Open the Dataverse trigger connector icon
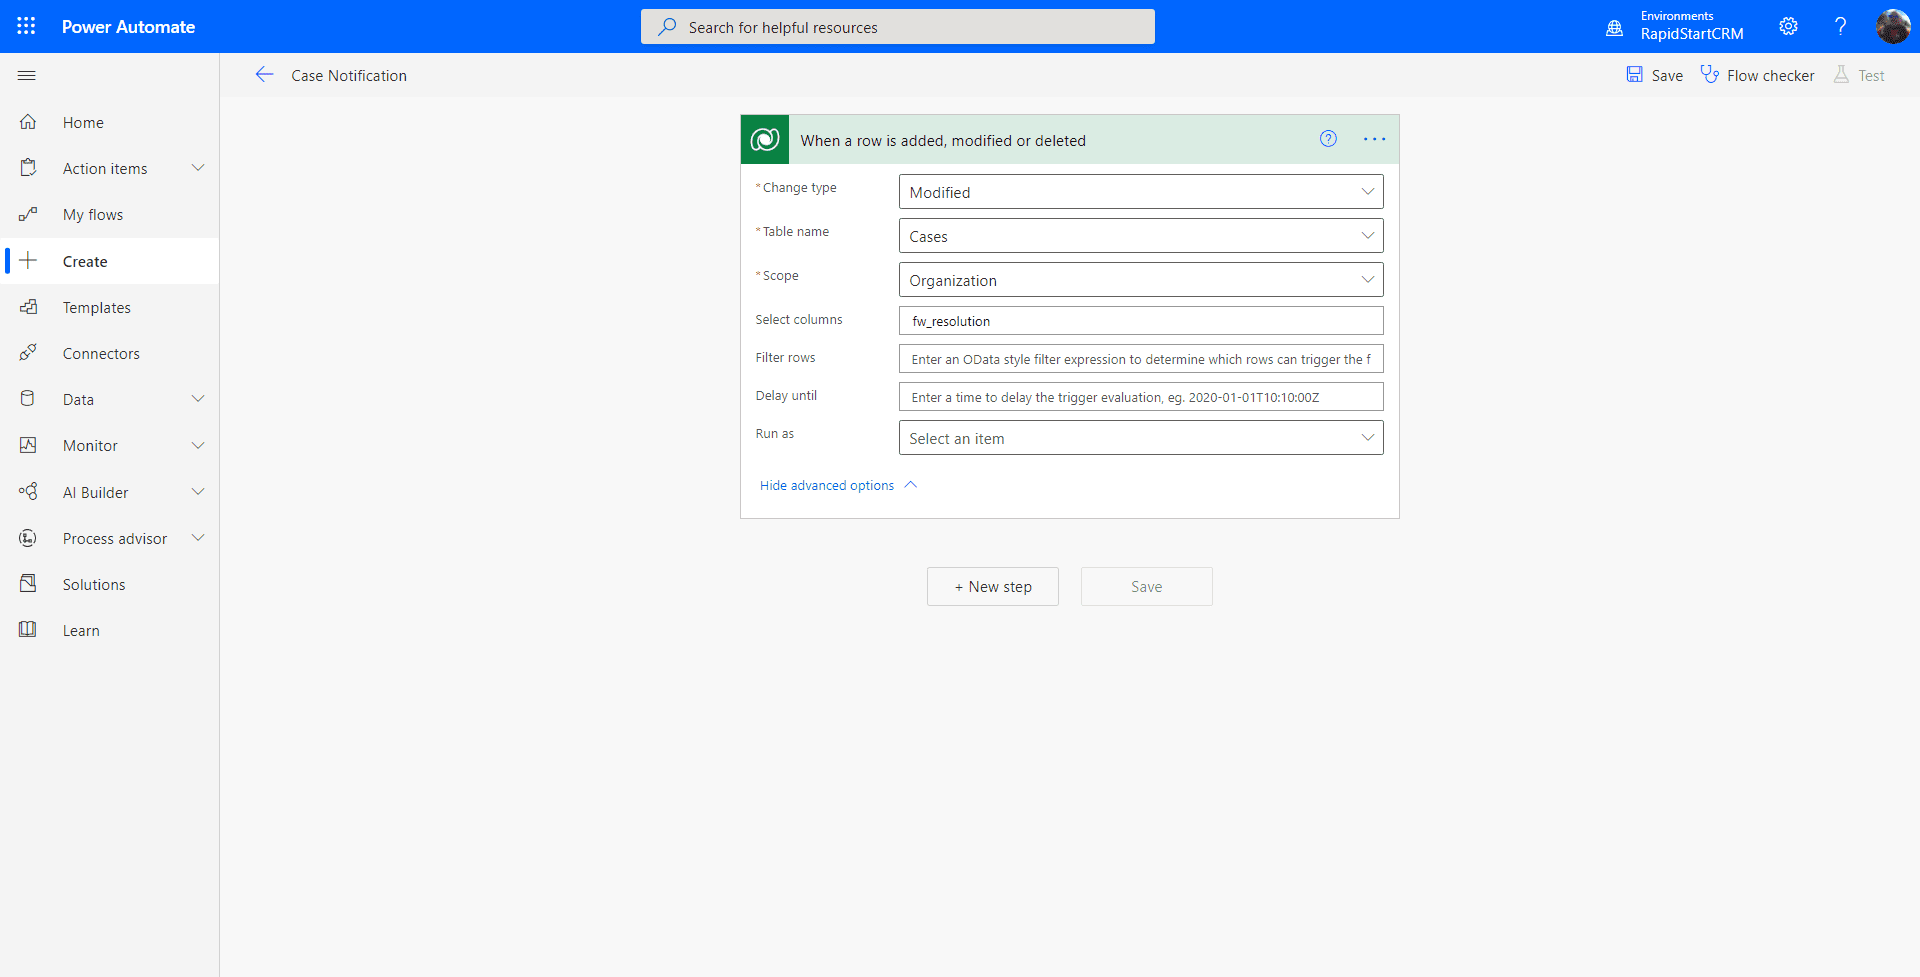This screenshot has width=1920, height=977. [x=764, y=139]
